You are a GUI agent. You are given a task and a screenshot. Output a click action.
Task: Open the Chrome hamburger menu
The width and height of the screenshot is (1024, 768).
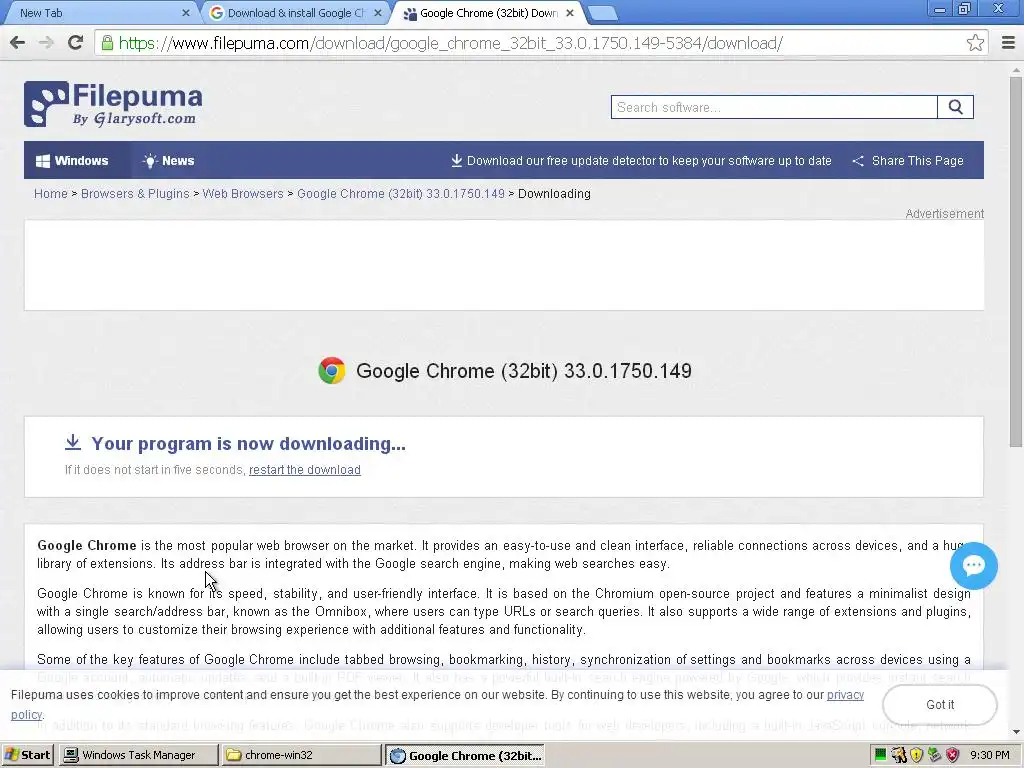click(1008, 43)
